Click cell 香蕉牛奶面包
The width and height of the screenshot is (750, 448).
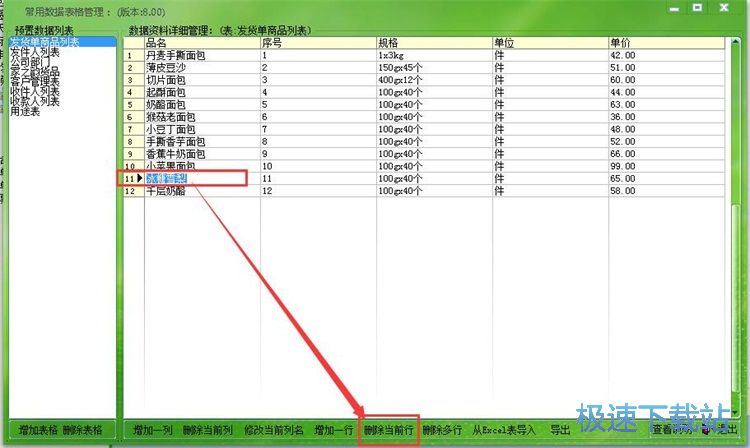[x=202, y=154]
